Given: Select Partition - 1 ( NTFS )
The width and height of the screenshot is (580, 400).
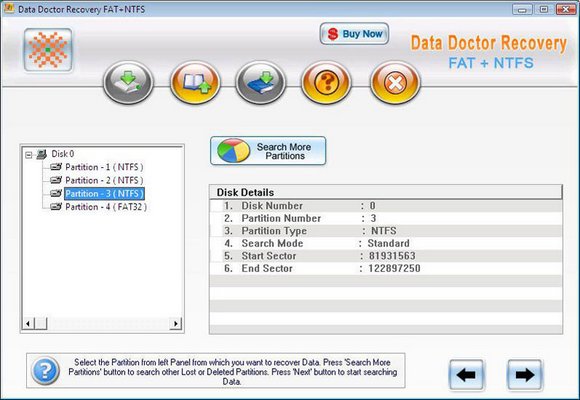Looking at the screenshot, I should [104, 167].
